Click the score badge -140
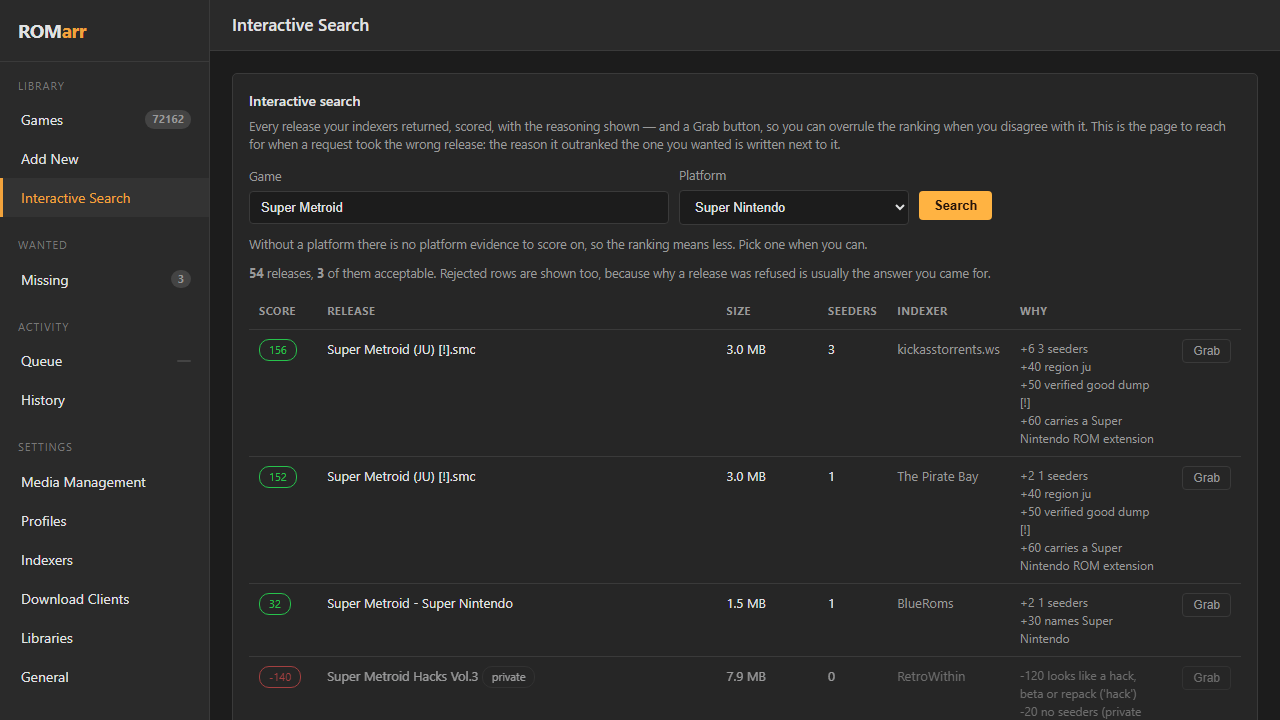Screen dimensions: 1280x720 [280, 677]
